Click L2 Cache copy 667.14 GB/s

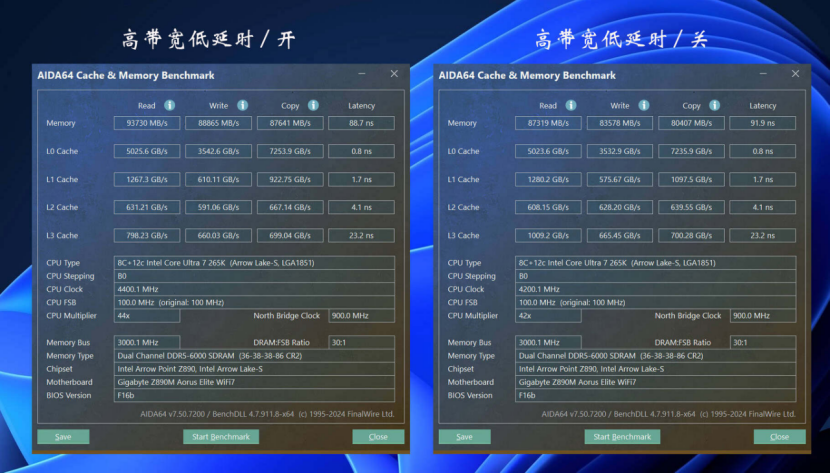pyautogui.click(x=290, y=207)
